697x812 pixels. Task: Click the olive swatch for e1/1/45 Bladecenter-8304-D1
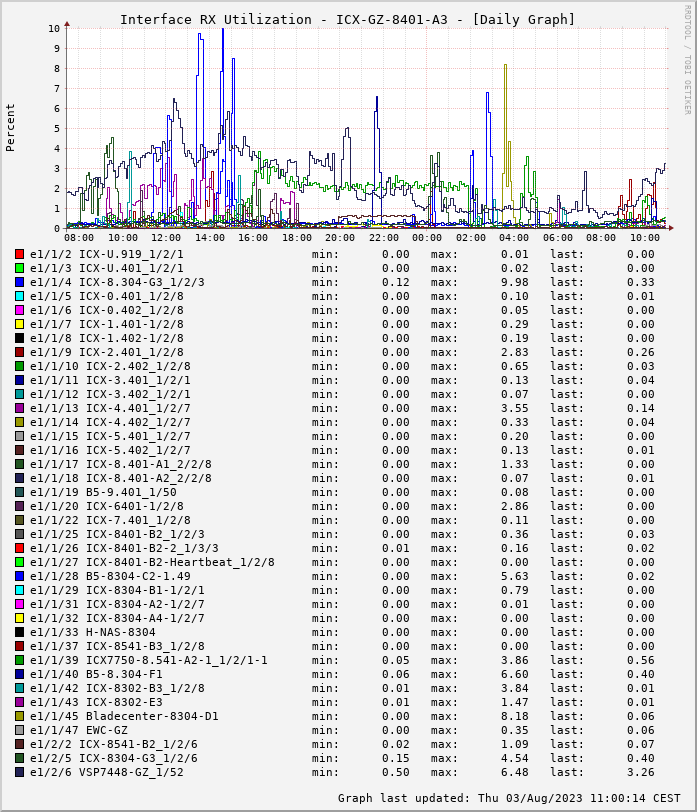[x=20, y=716]
